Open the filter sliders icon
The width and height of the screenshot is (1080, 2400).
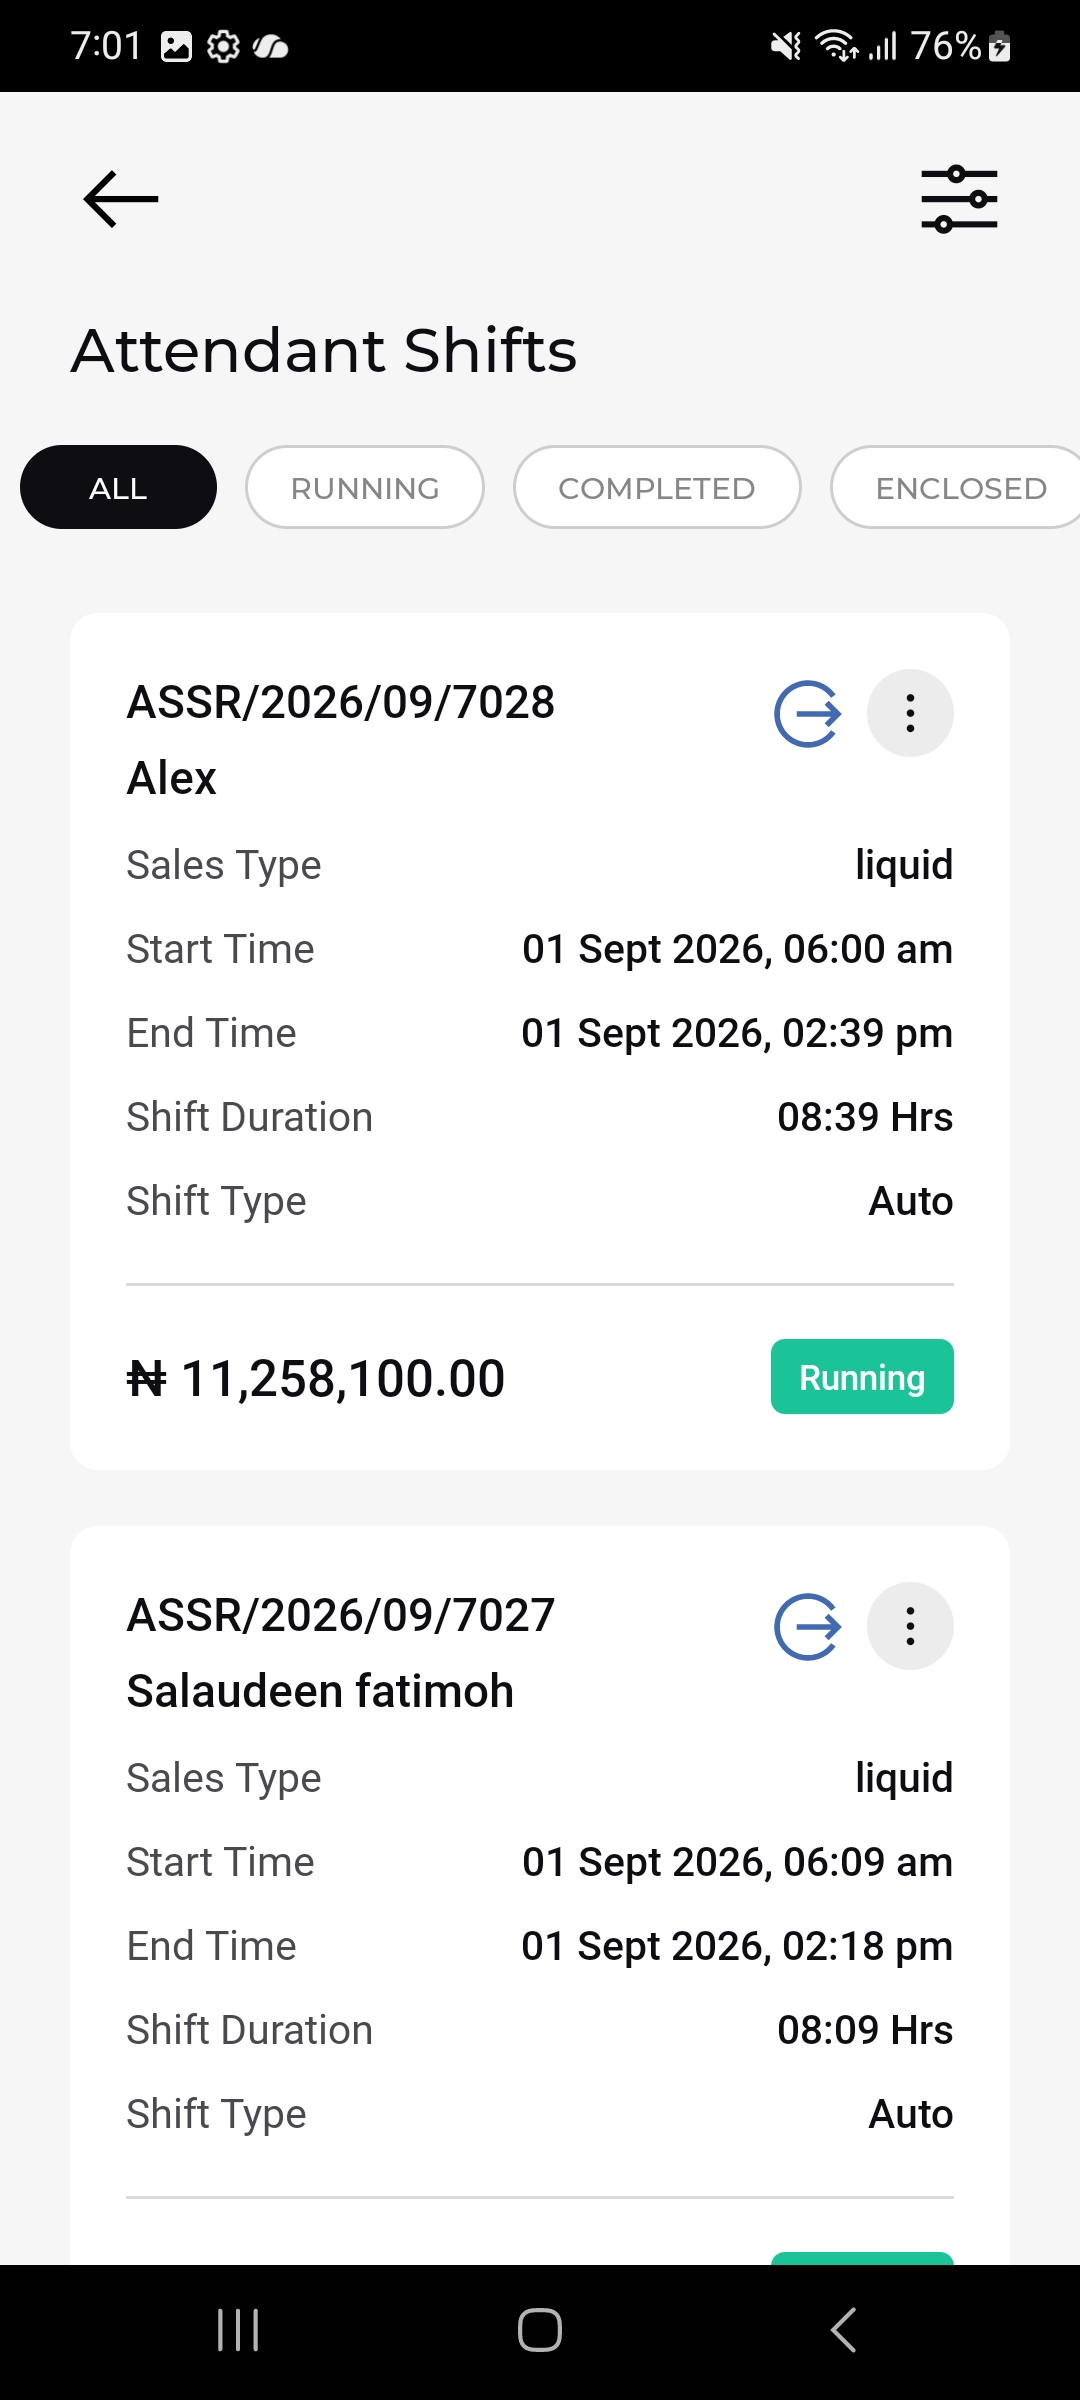click(959, 199)
